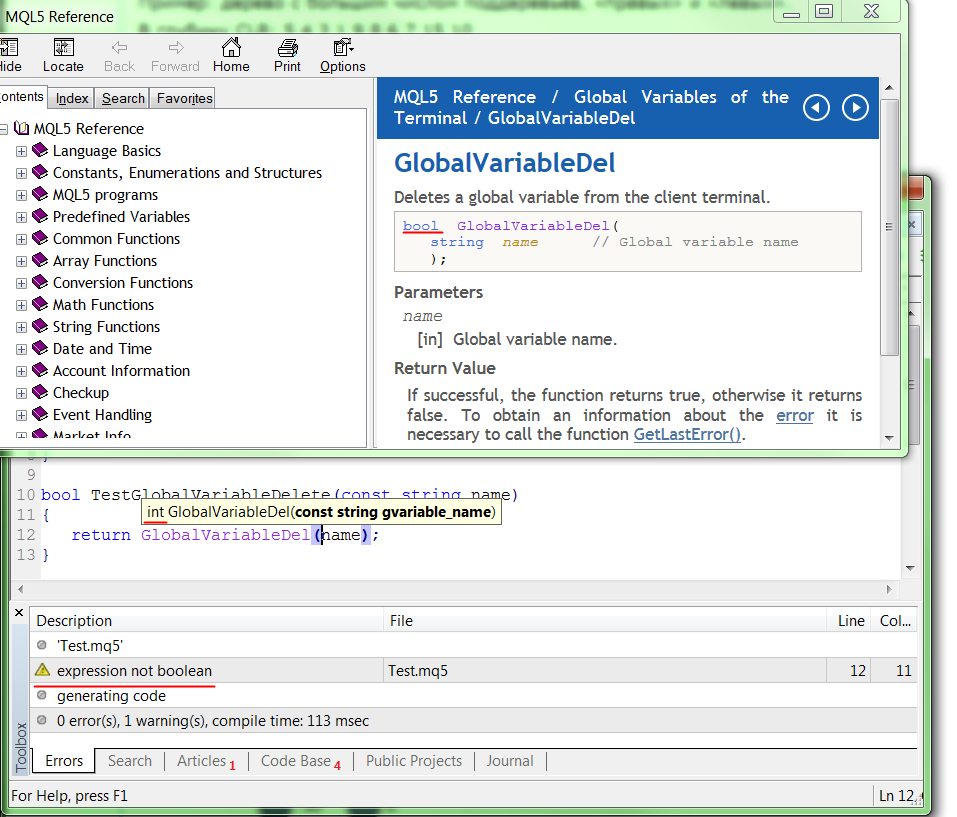Go to next topic arrow in header
This screenshot has height=817, width=957.
(x=855, y=107)
